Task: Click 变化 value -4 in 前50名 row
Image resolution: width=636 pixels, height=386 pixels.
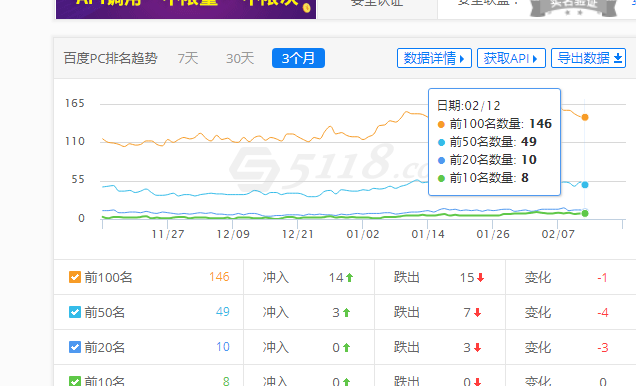Action: 602,313
